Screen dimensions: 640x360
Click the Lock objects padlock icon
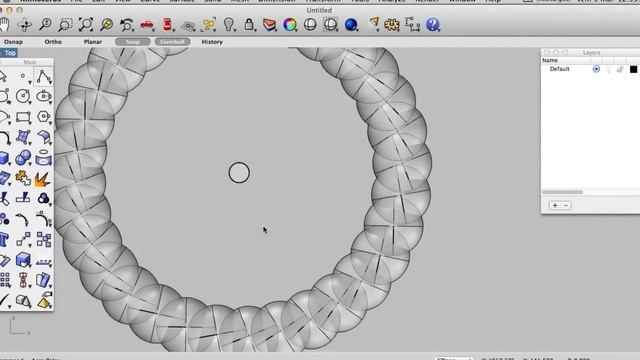point(249,24)
